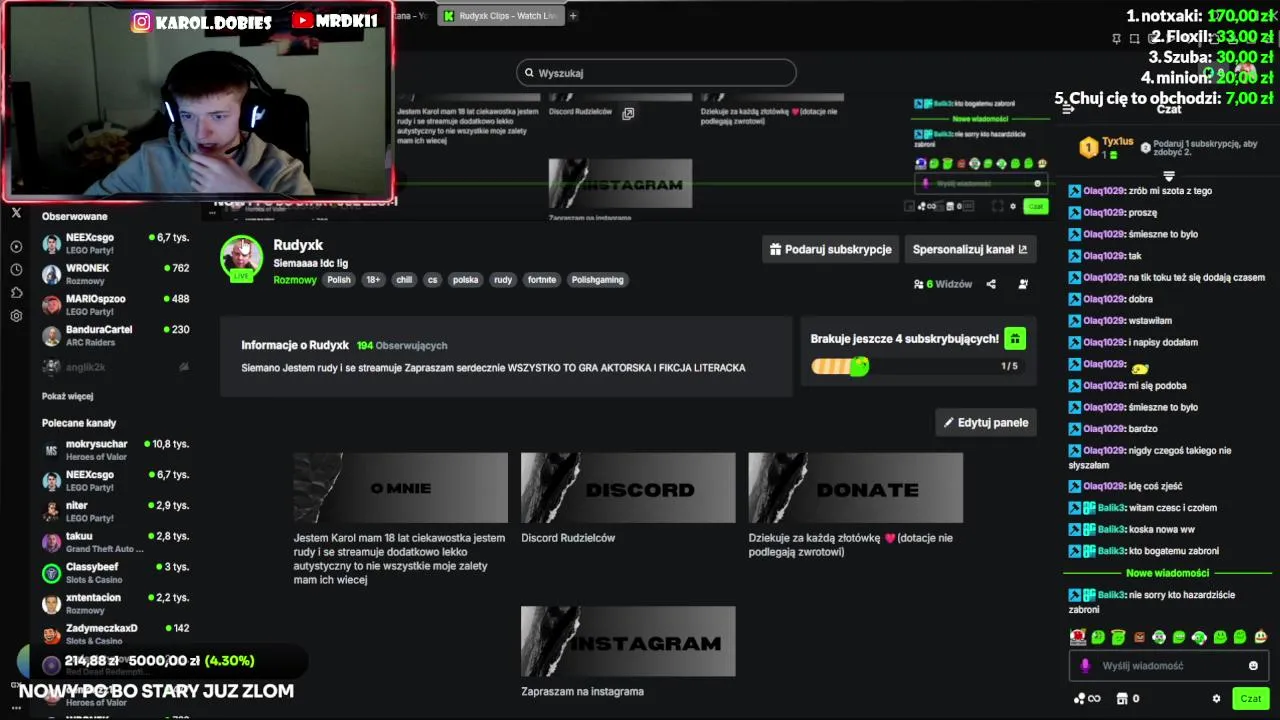Open offline channel anglik2k
This screenshot has width=1280, height=720.
point(115,367)
